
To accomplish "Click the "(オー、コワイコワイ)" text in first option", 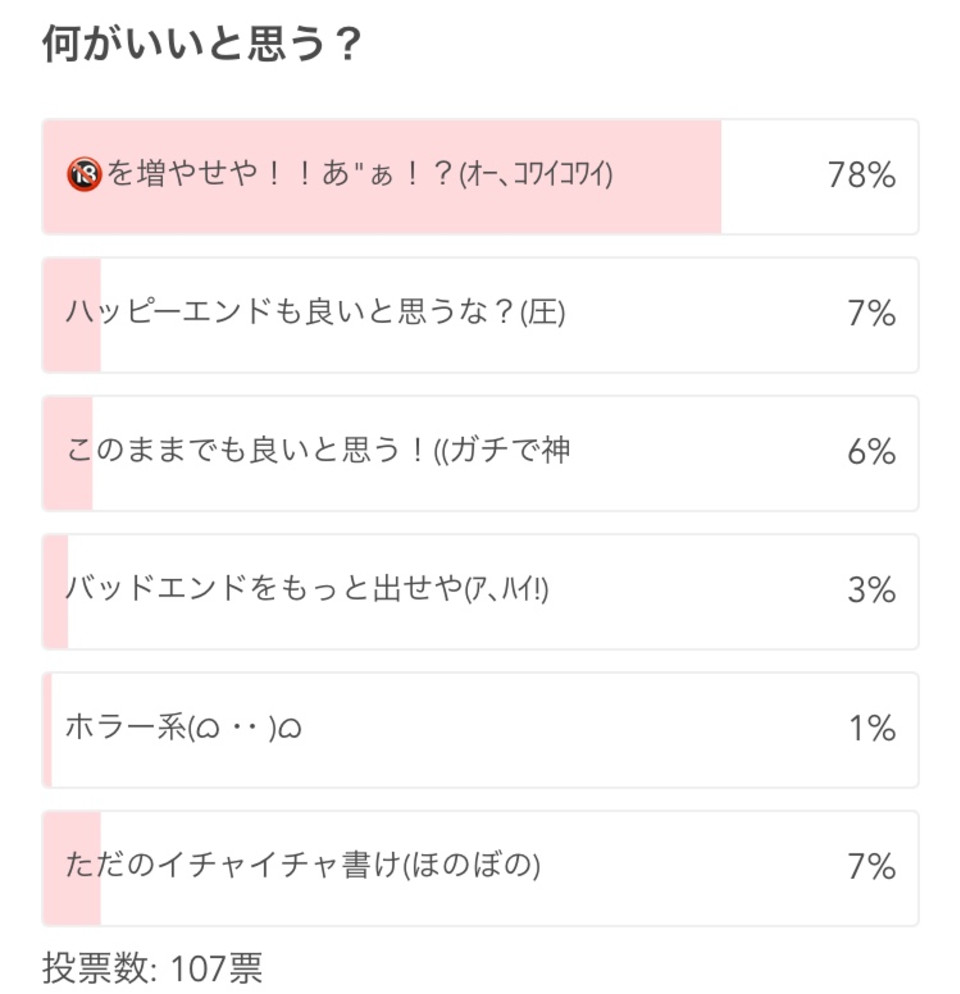I will (536, 177).
